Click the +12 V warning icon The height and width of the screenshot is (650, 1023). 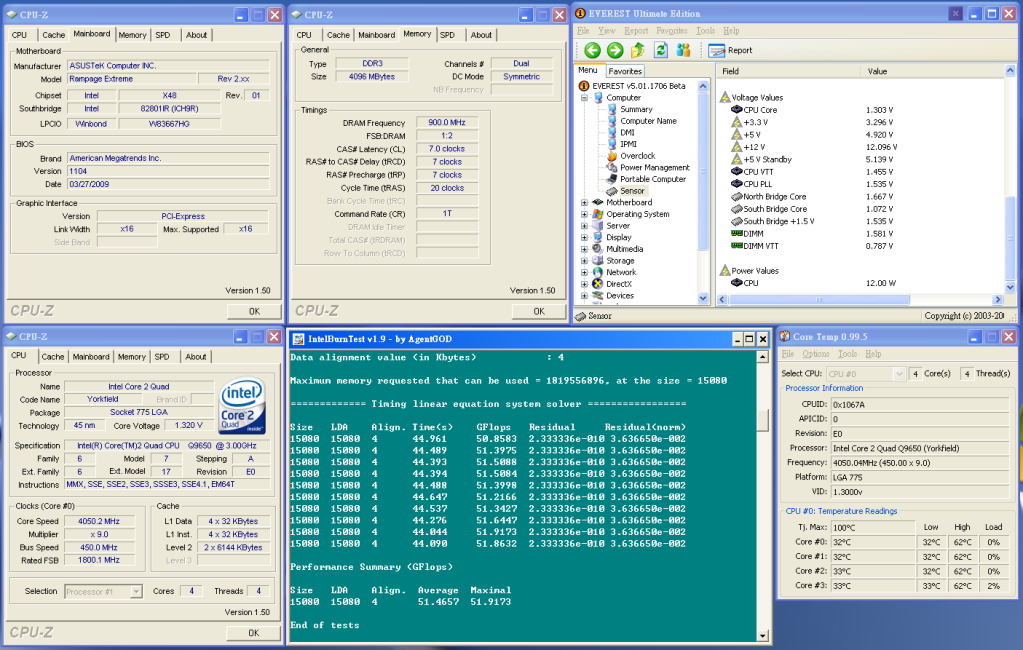pyautogui.click(x=737, y=147)
